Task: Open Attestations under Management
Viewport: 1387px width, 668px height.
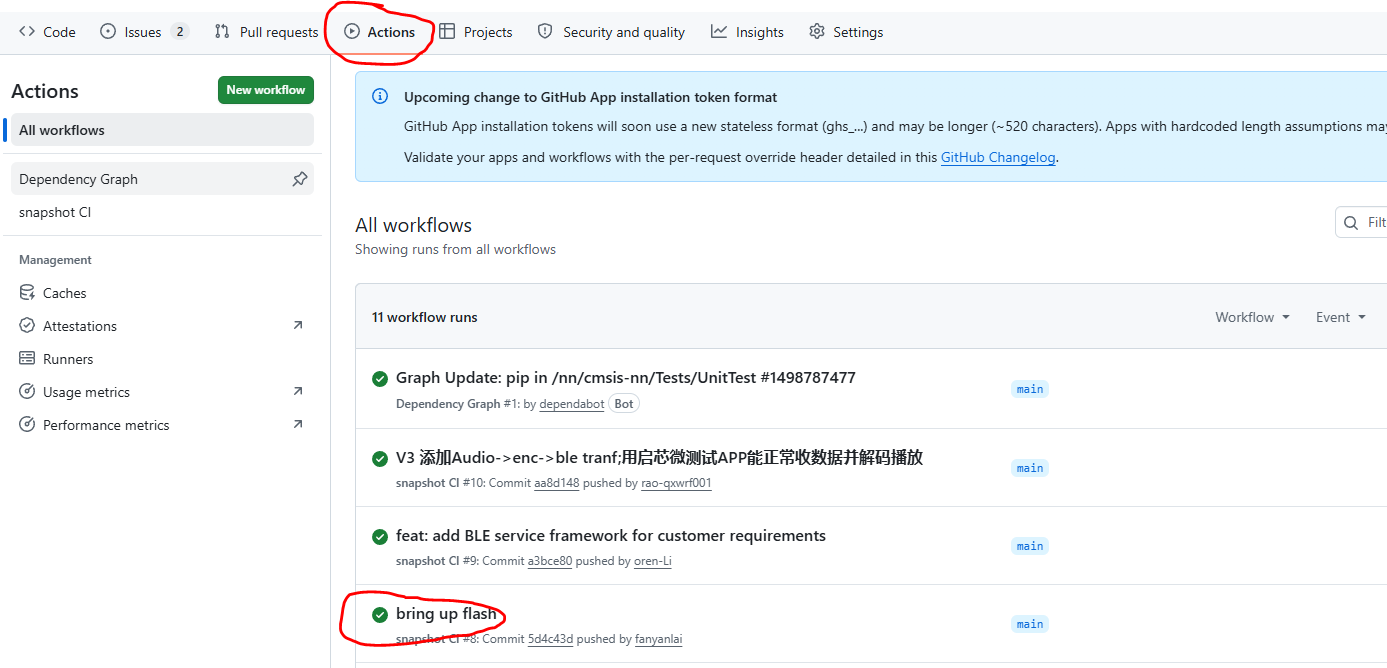Action: pos(162,326)
